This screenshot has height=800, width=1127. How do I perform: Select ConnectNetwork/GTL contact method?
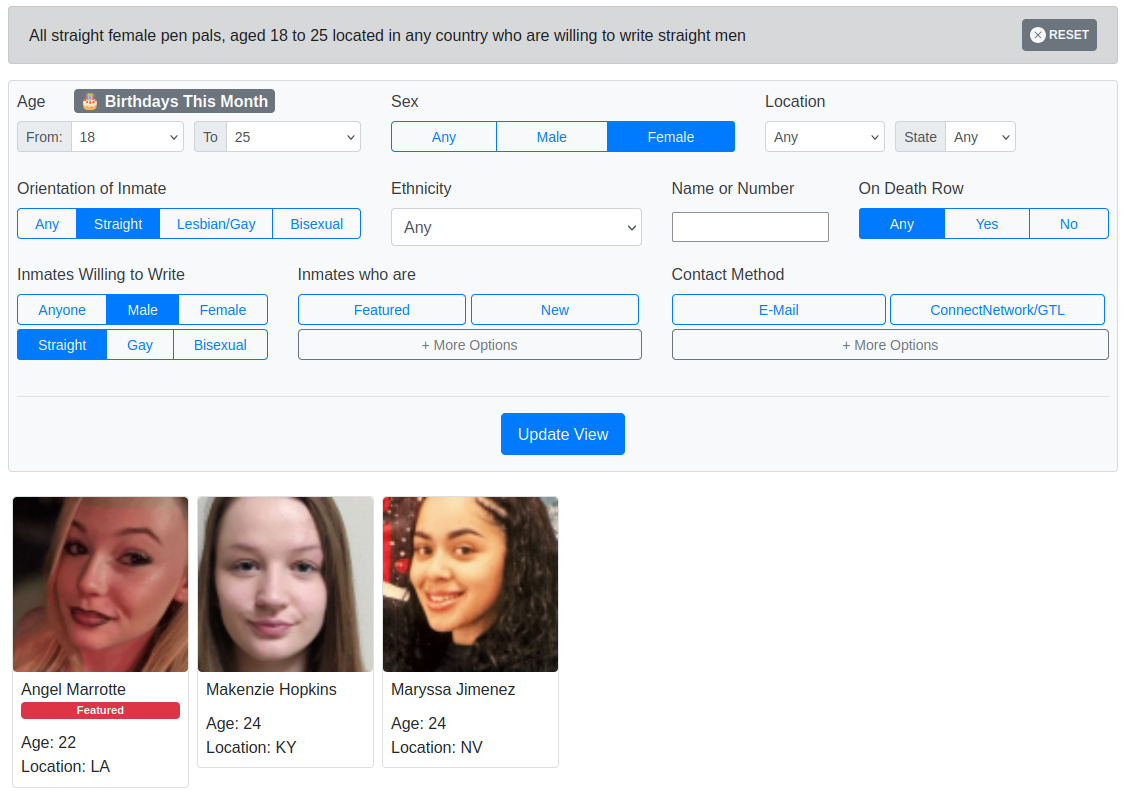(x=997, y=310)
